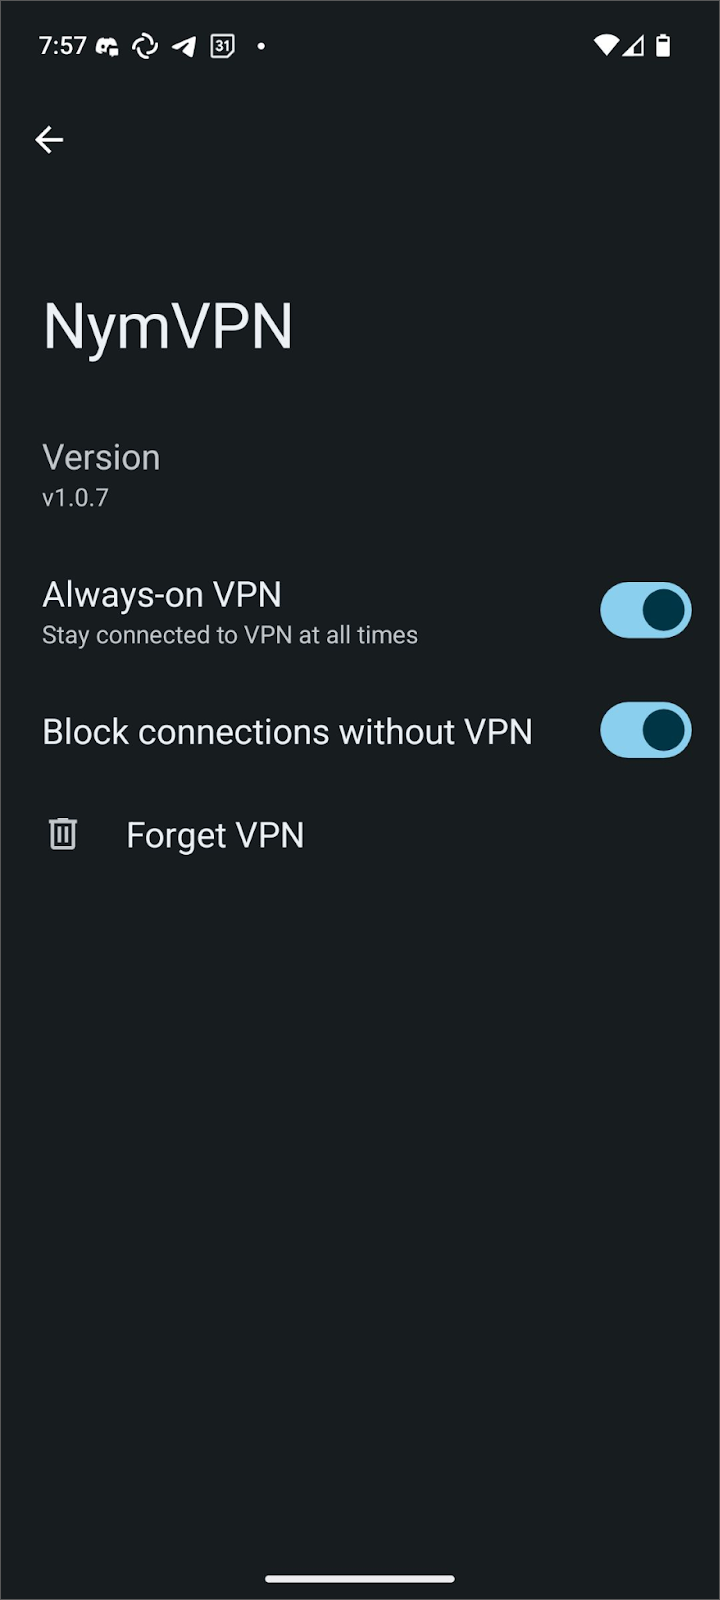Open the Telegram notification icon
This screenshot has width=720, height=1600.
point(184,46)
